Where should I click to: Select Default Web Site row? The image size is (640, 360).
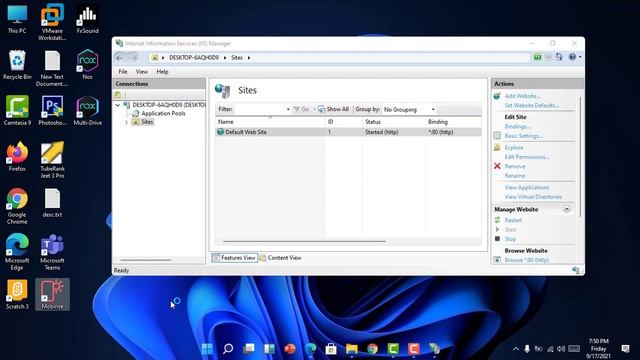point(348,132)
